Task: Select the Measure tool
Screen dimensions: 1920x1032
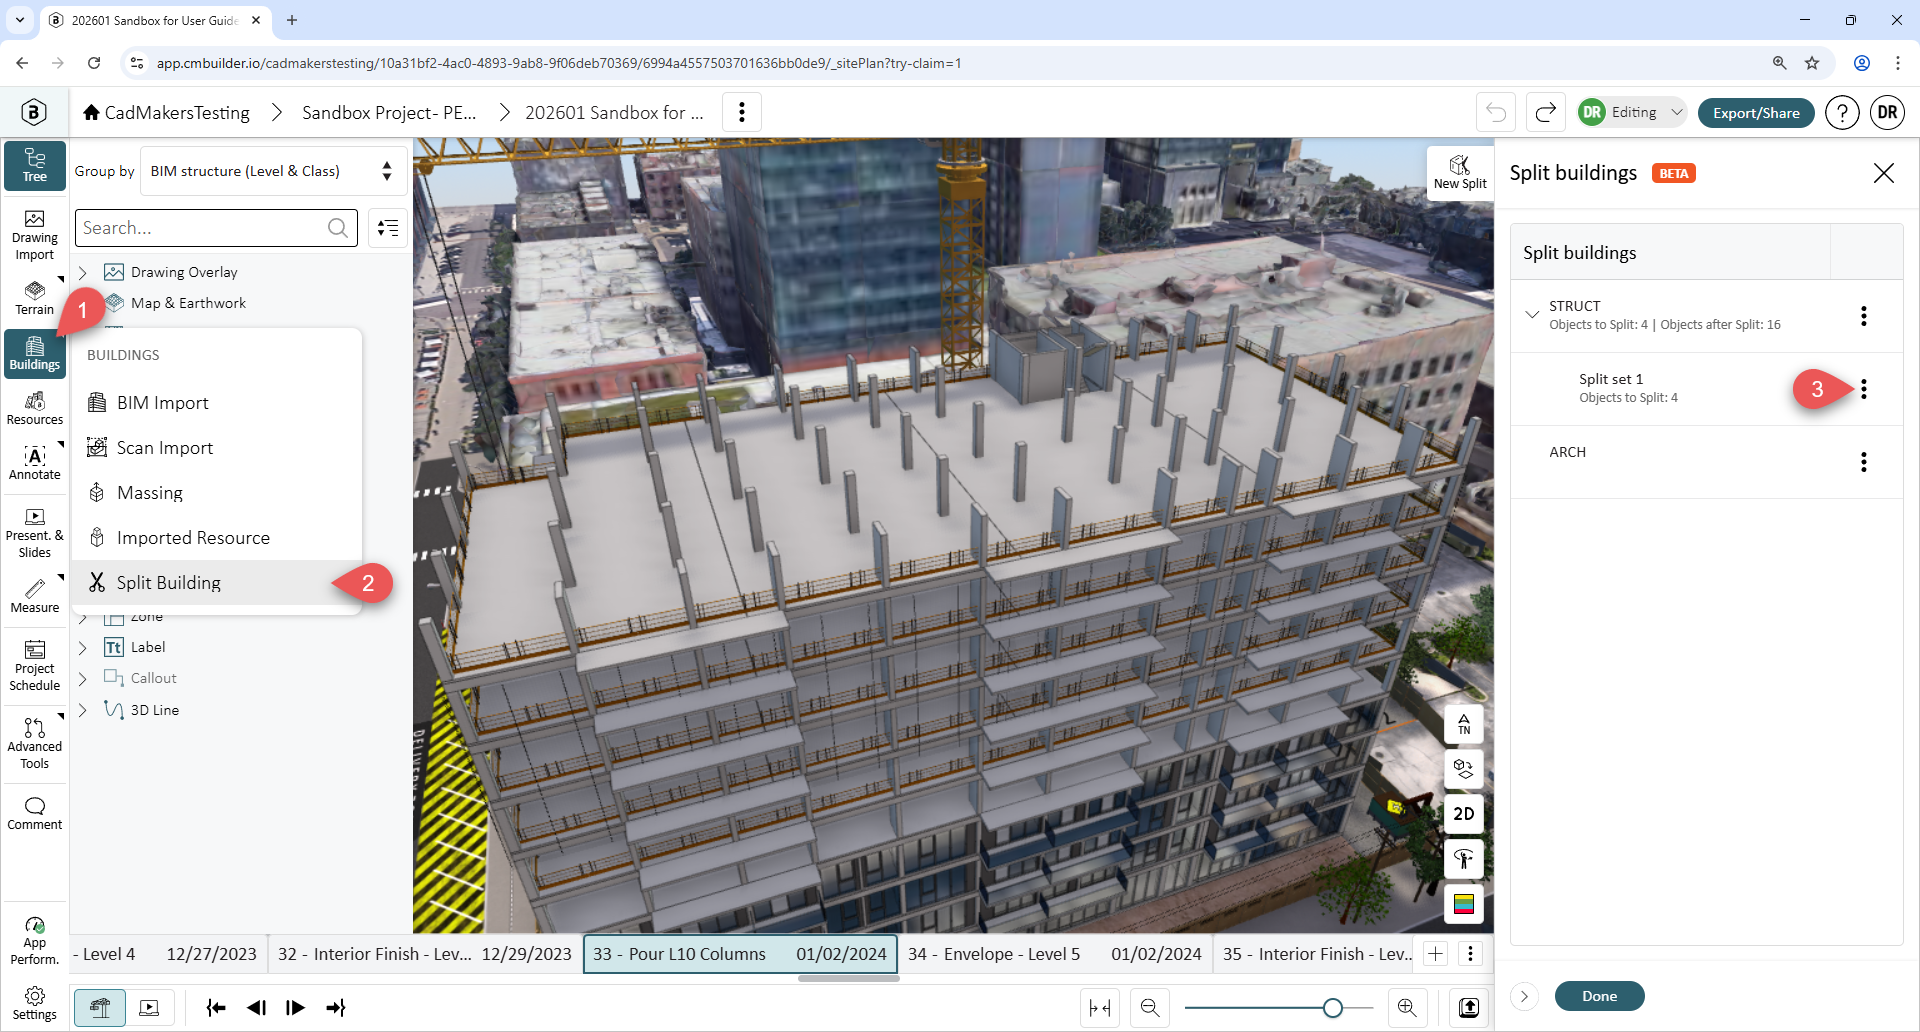Action: pyautogui.click(x=35, y=596)
